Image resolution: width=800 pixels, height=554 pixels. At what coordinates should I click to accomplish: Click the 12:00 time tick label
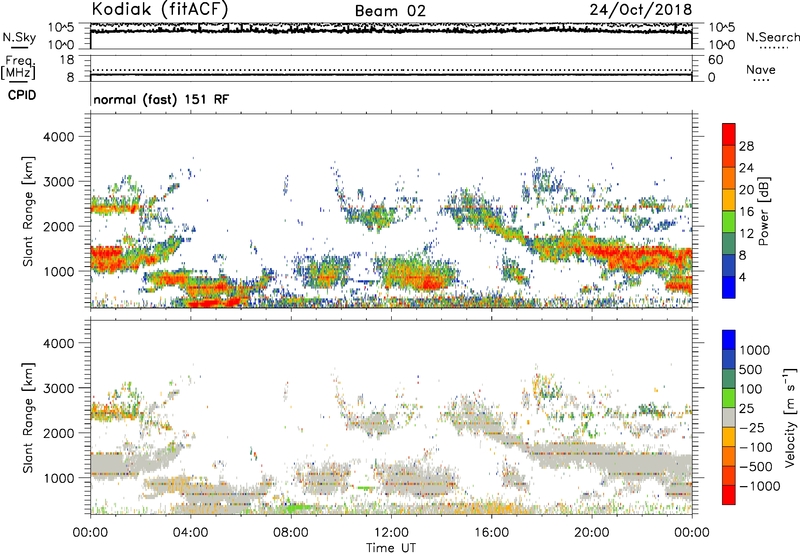click(391, 533)
